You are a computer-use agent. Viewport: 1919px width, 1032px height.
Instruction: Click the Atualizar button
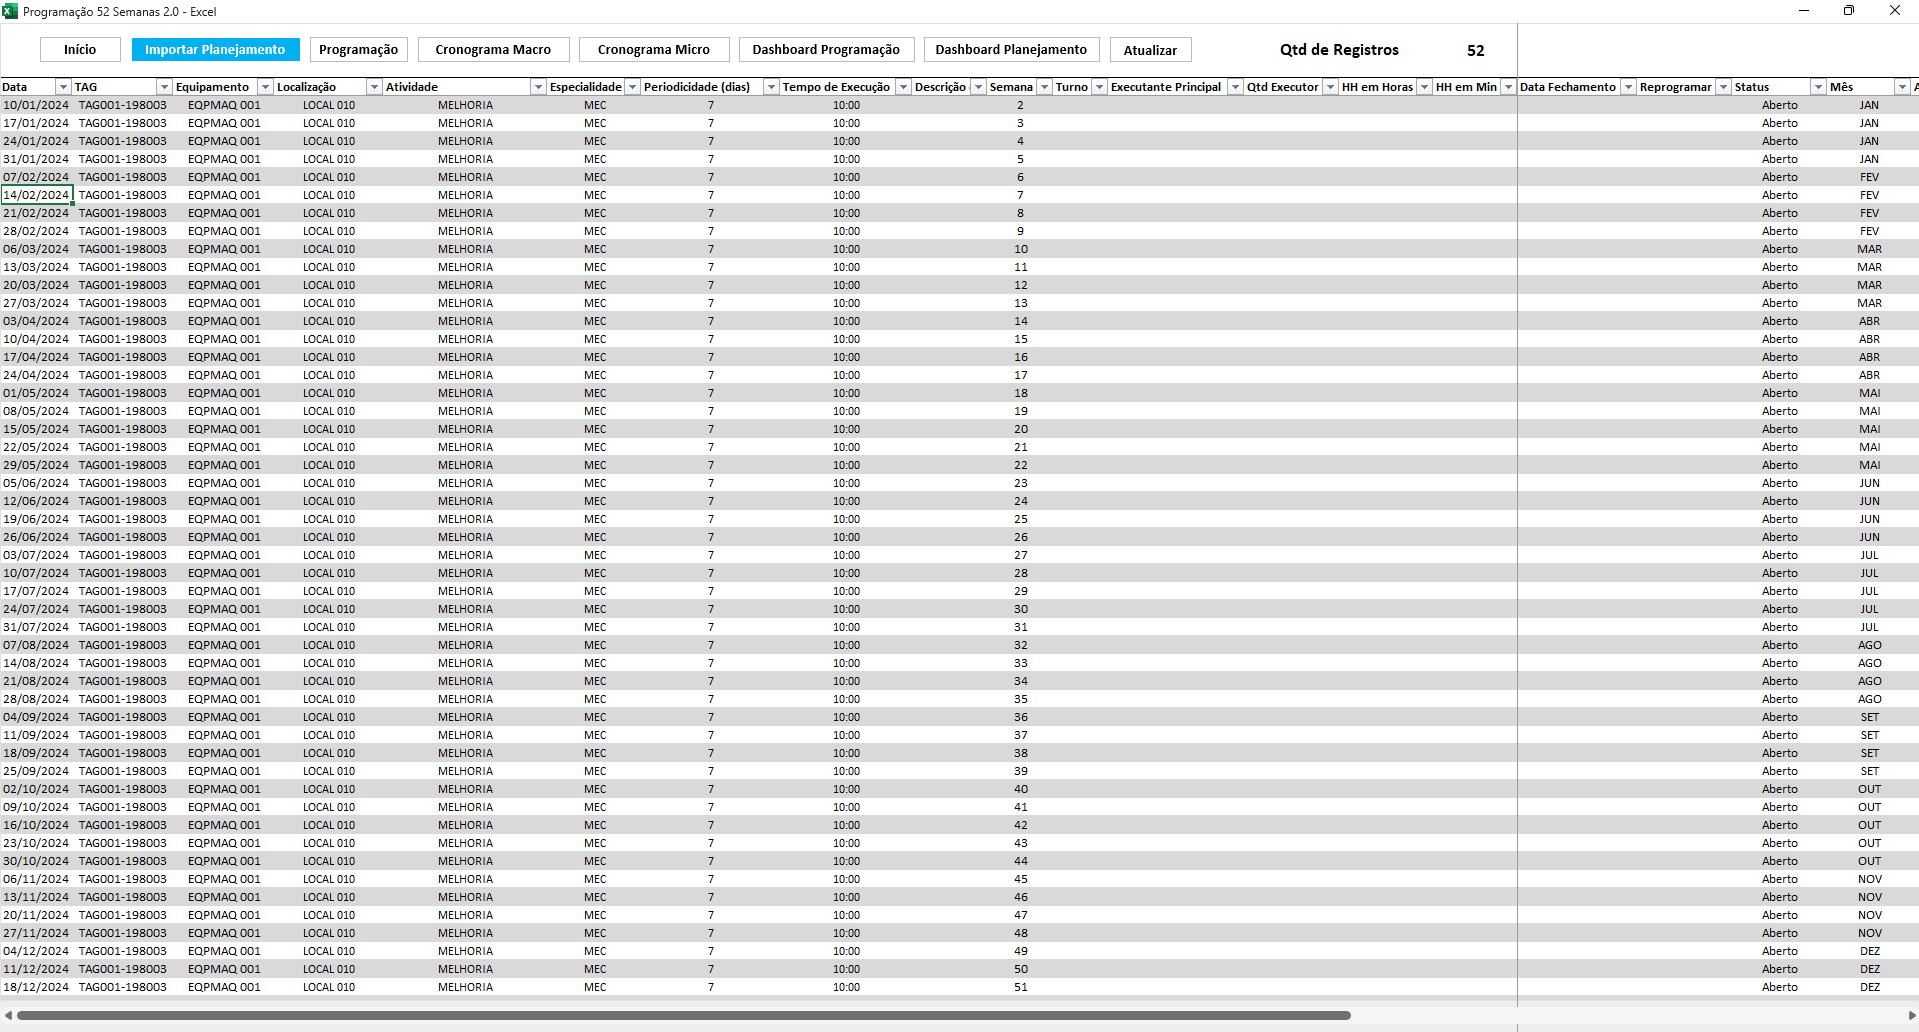tap(1150, 50)
